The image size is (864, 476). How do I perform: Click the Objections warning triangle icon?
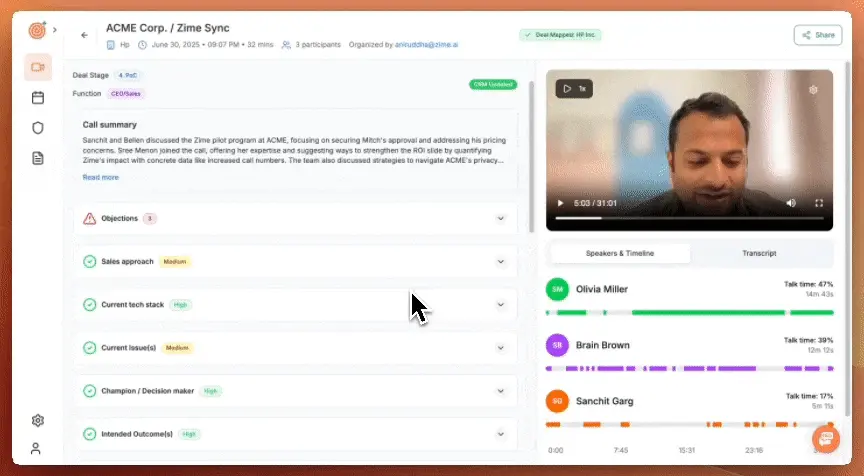pyautogui.click(x=89, y=219)
